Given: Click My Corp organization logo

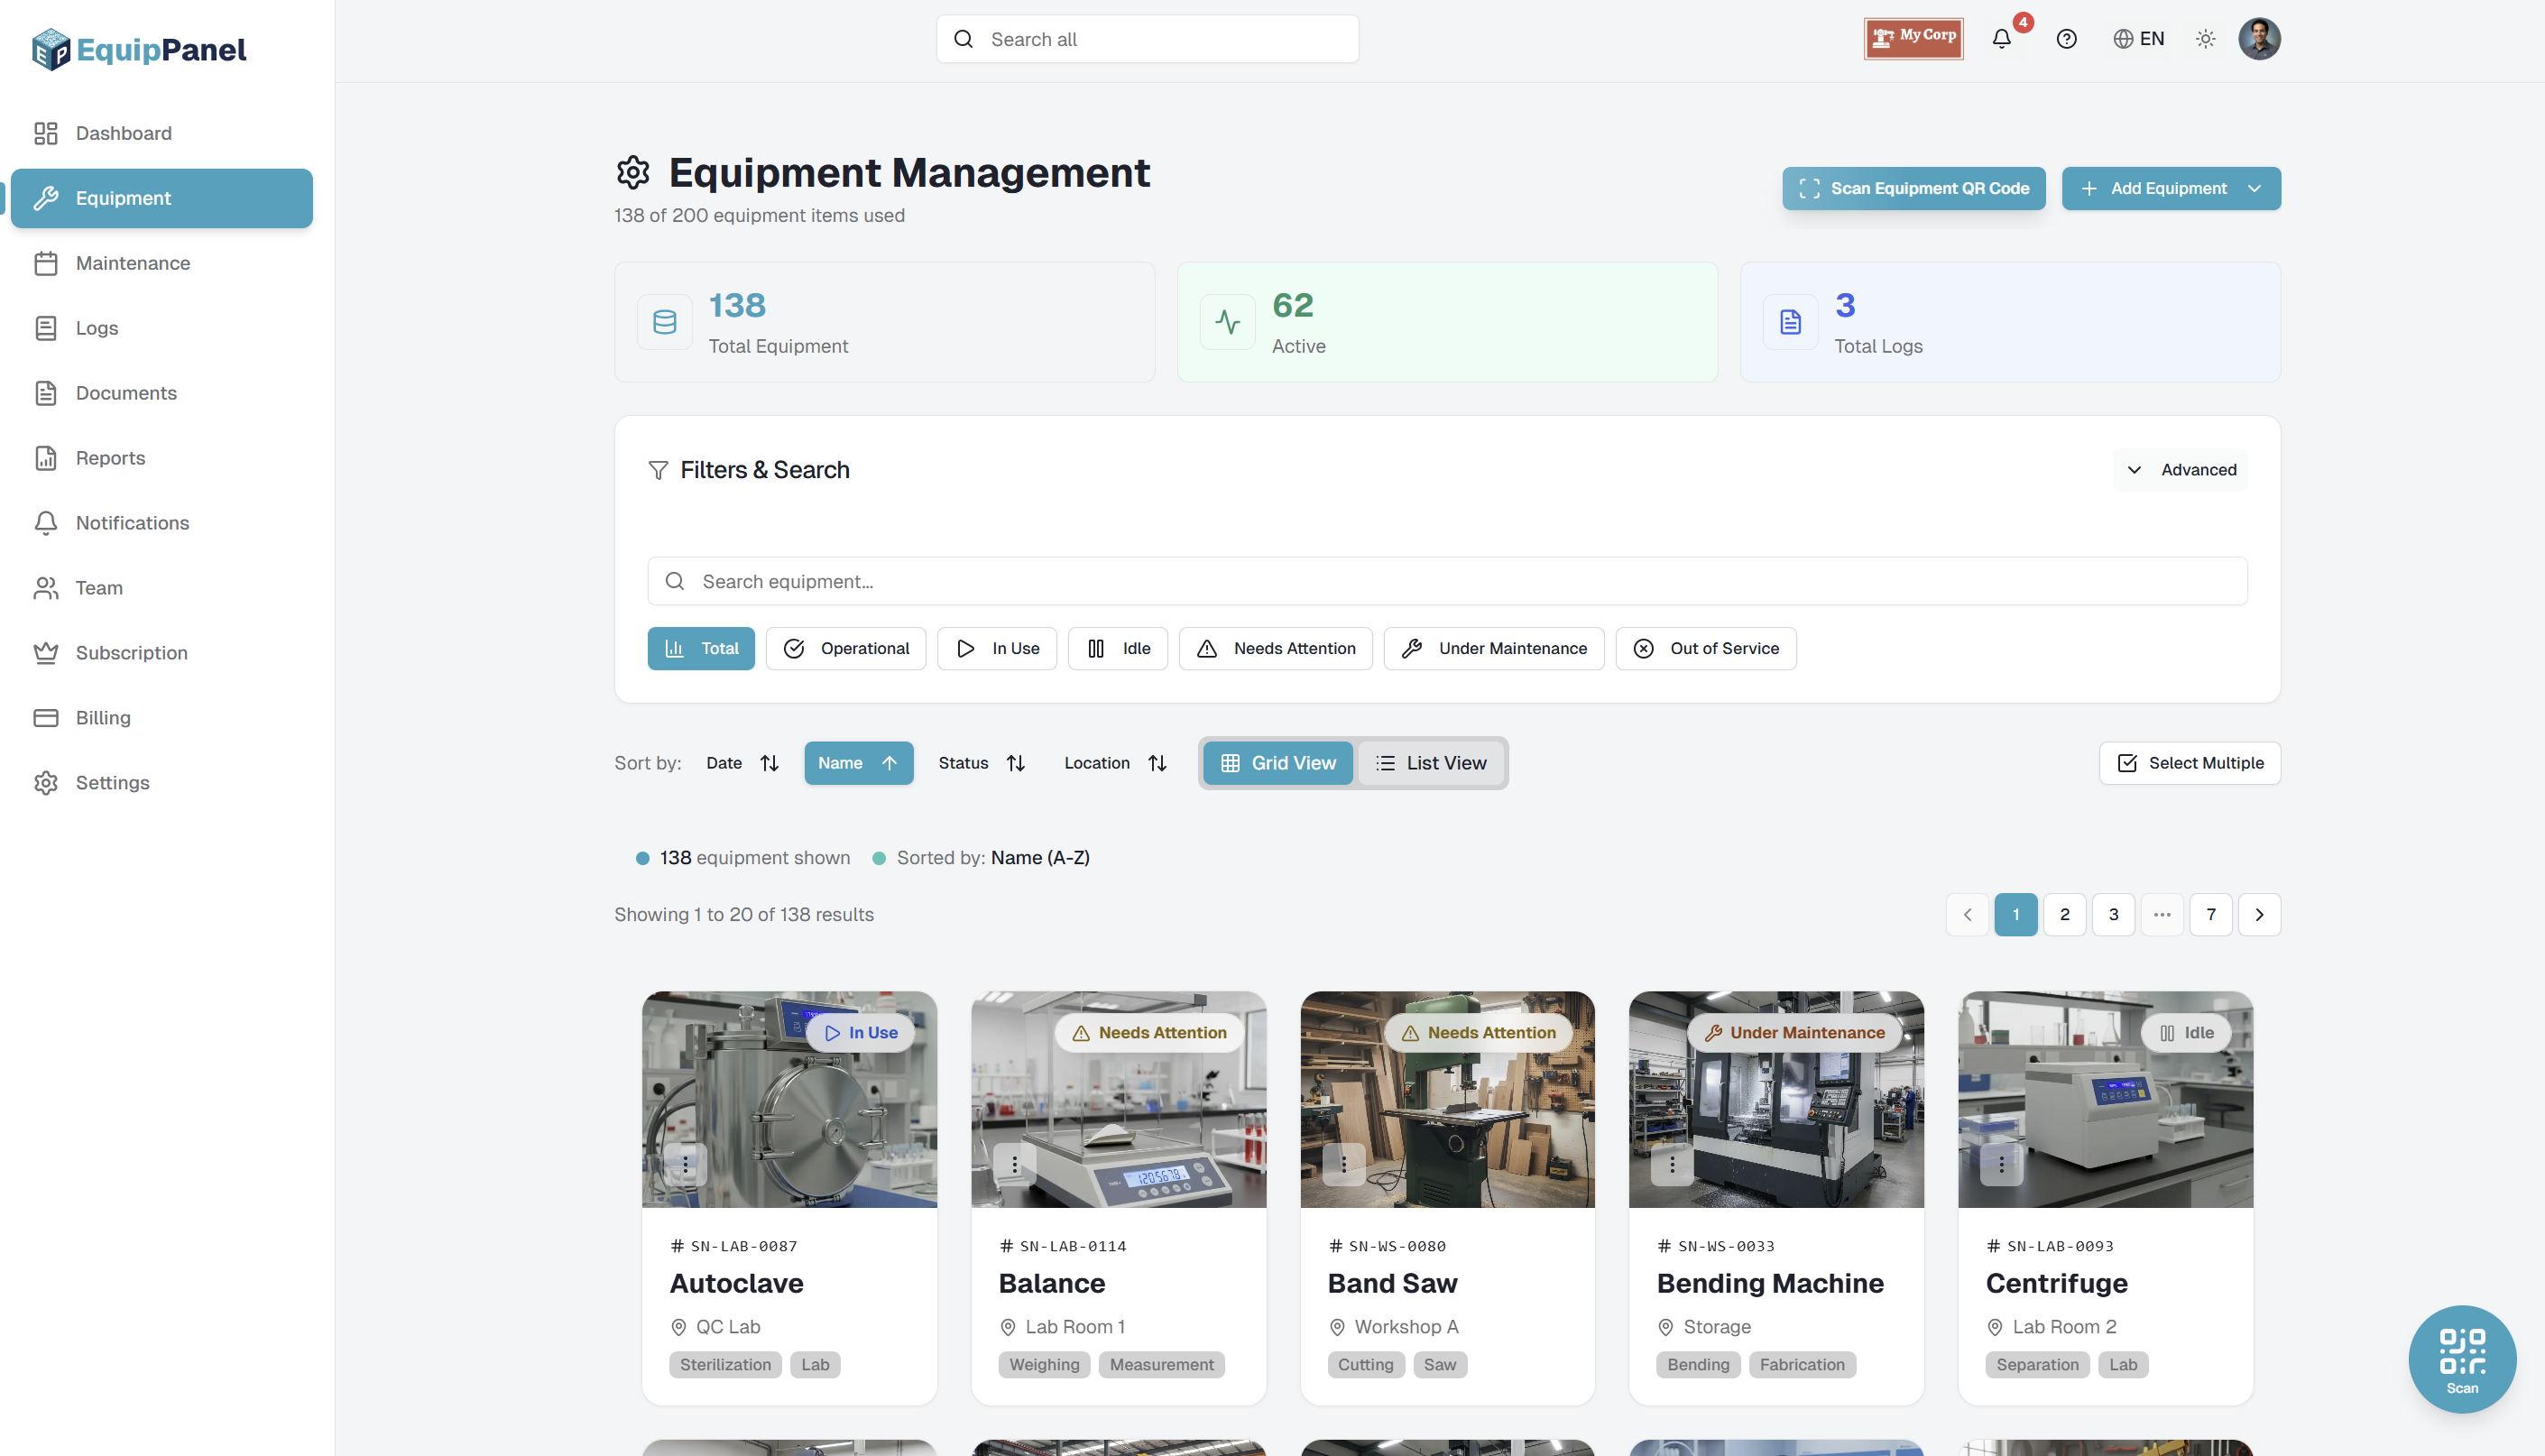Looking at the screenshot, I should [1913, 39].
